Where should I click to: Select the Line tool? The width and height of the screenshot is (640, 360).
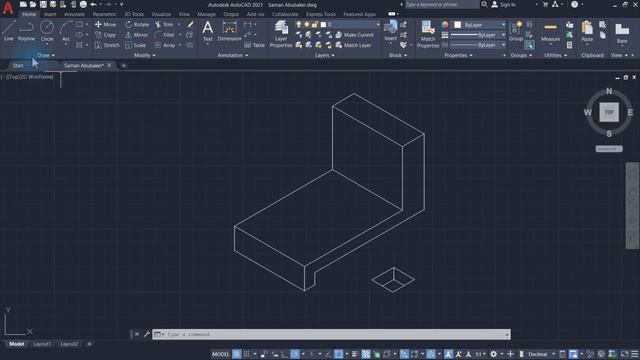(9, 31)
